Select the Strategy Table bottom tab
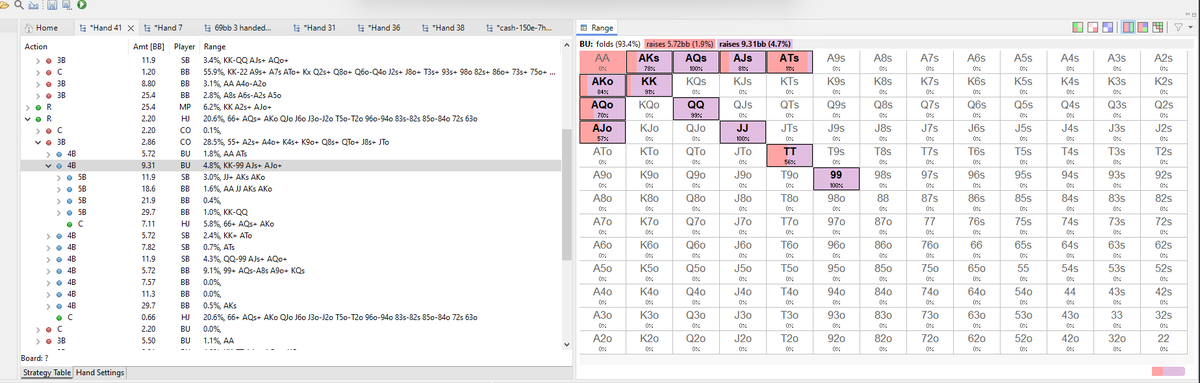The height and width of the screenshot is (383, 1200). click(x=47, y=372)
